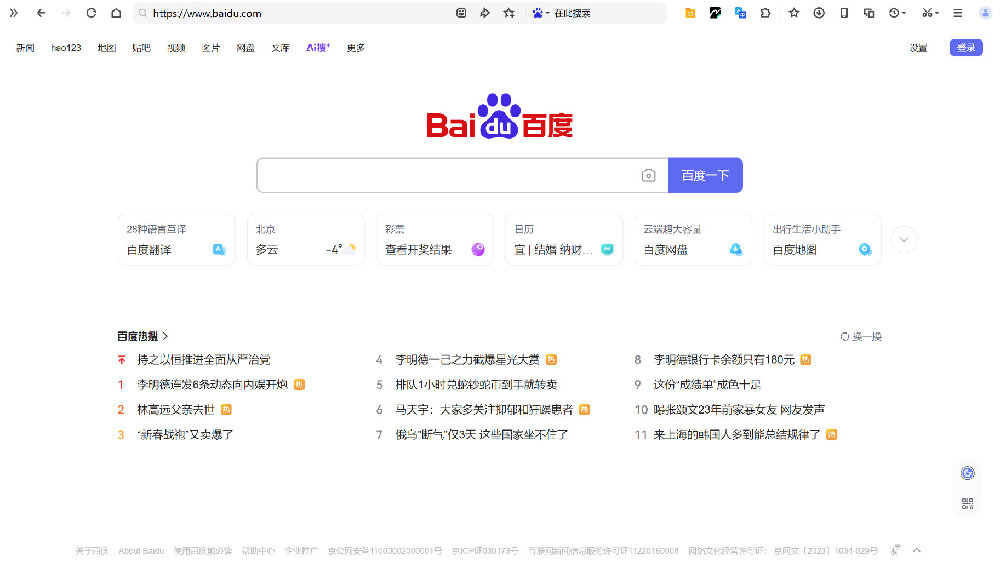The height and width of the screenshot is (562, 1000).
Task: Reload the page with refresh icon
Action: 91,13
